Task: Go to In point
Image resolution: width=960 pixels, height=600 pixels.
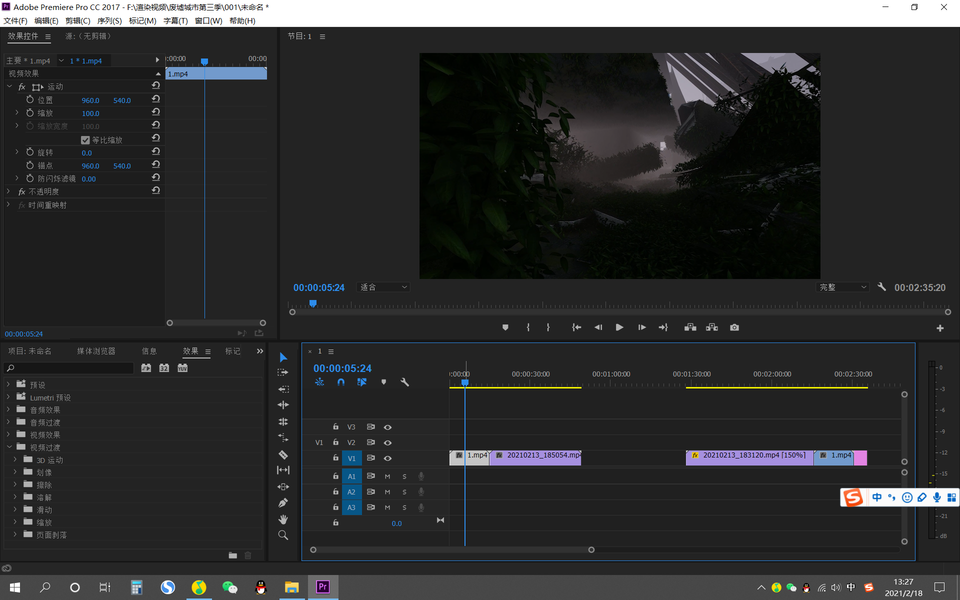Action: point(576,328)
